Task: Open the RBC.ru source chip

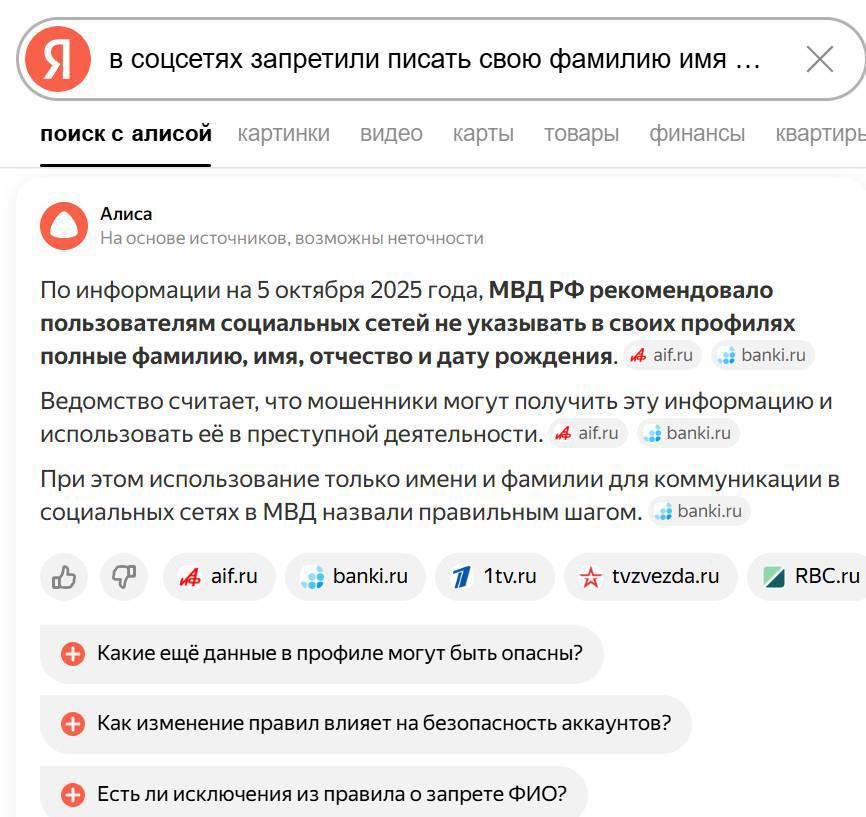Action: coord(811,577)
